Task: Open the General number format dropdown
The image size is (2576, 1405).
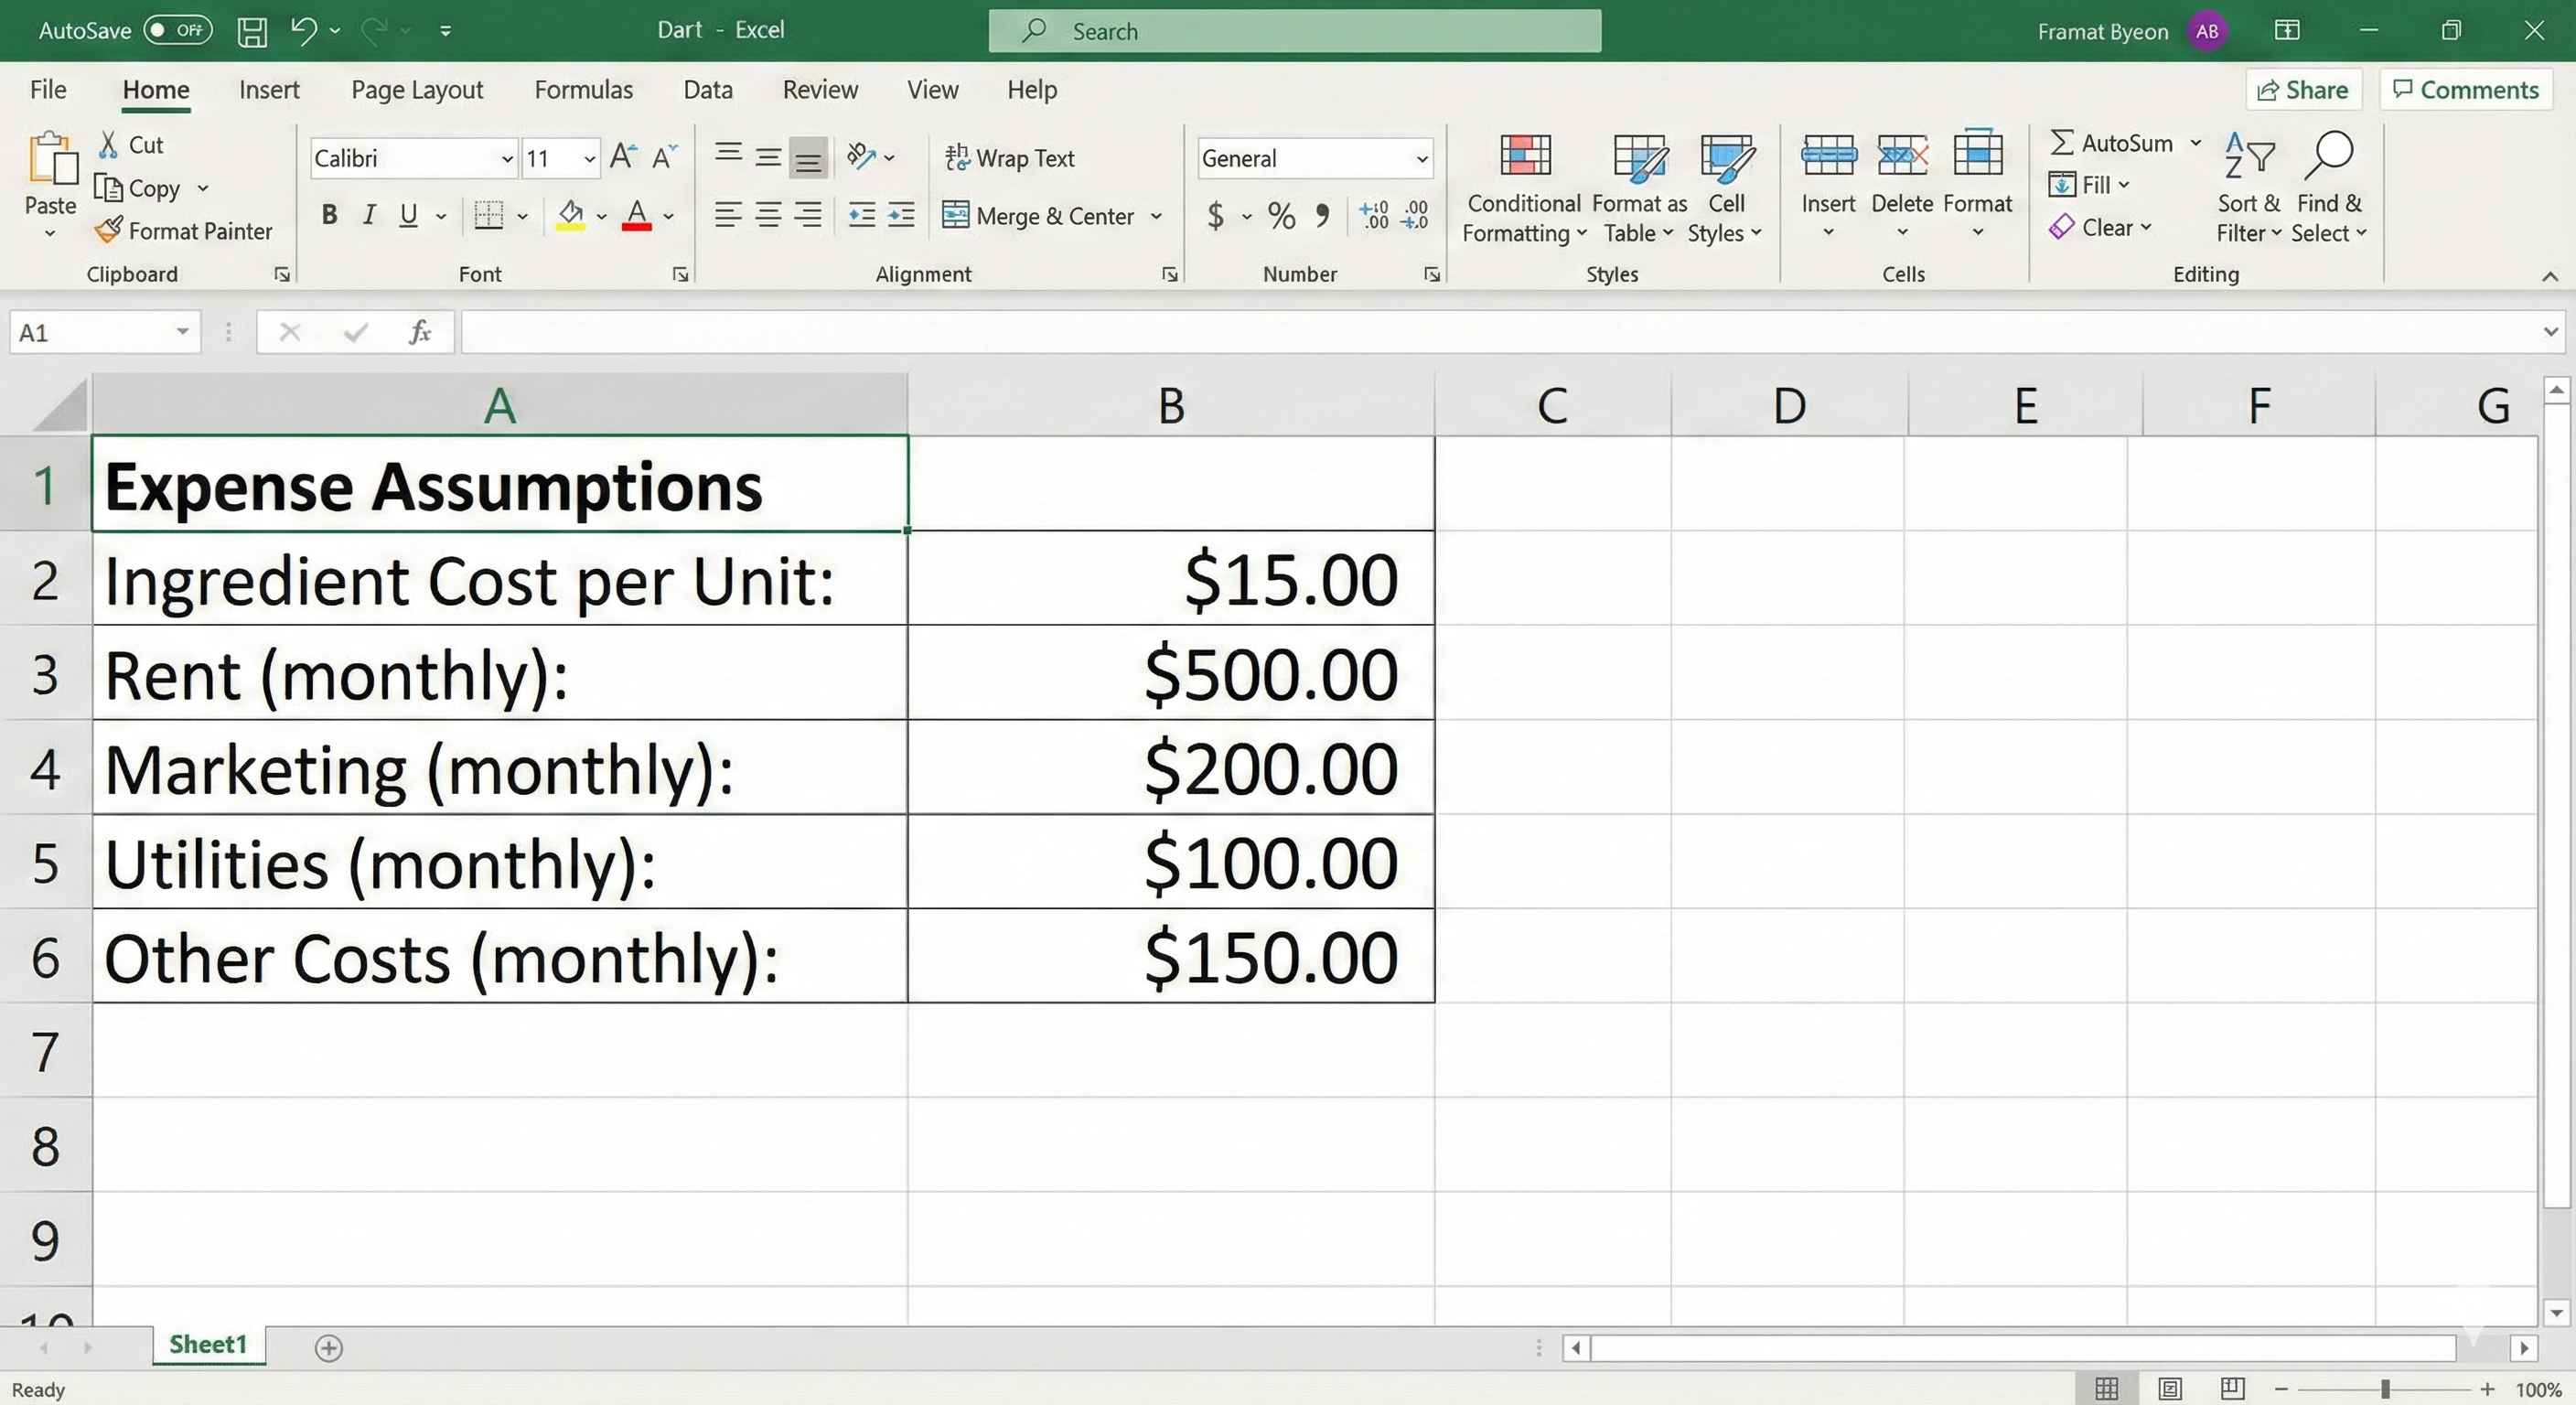Action: (x=1421, y=158)
